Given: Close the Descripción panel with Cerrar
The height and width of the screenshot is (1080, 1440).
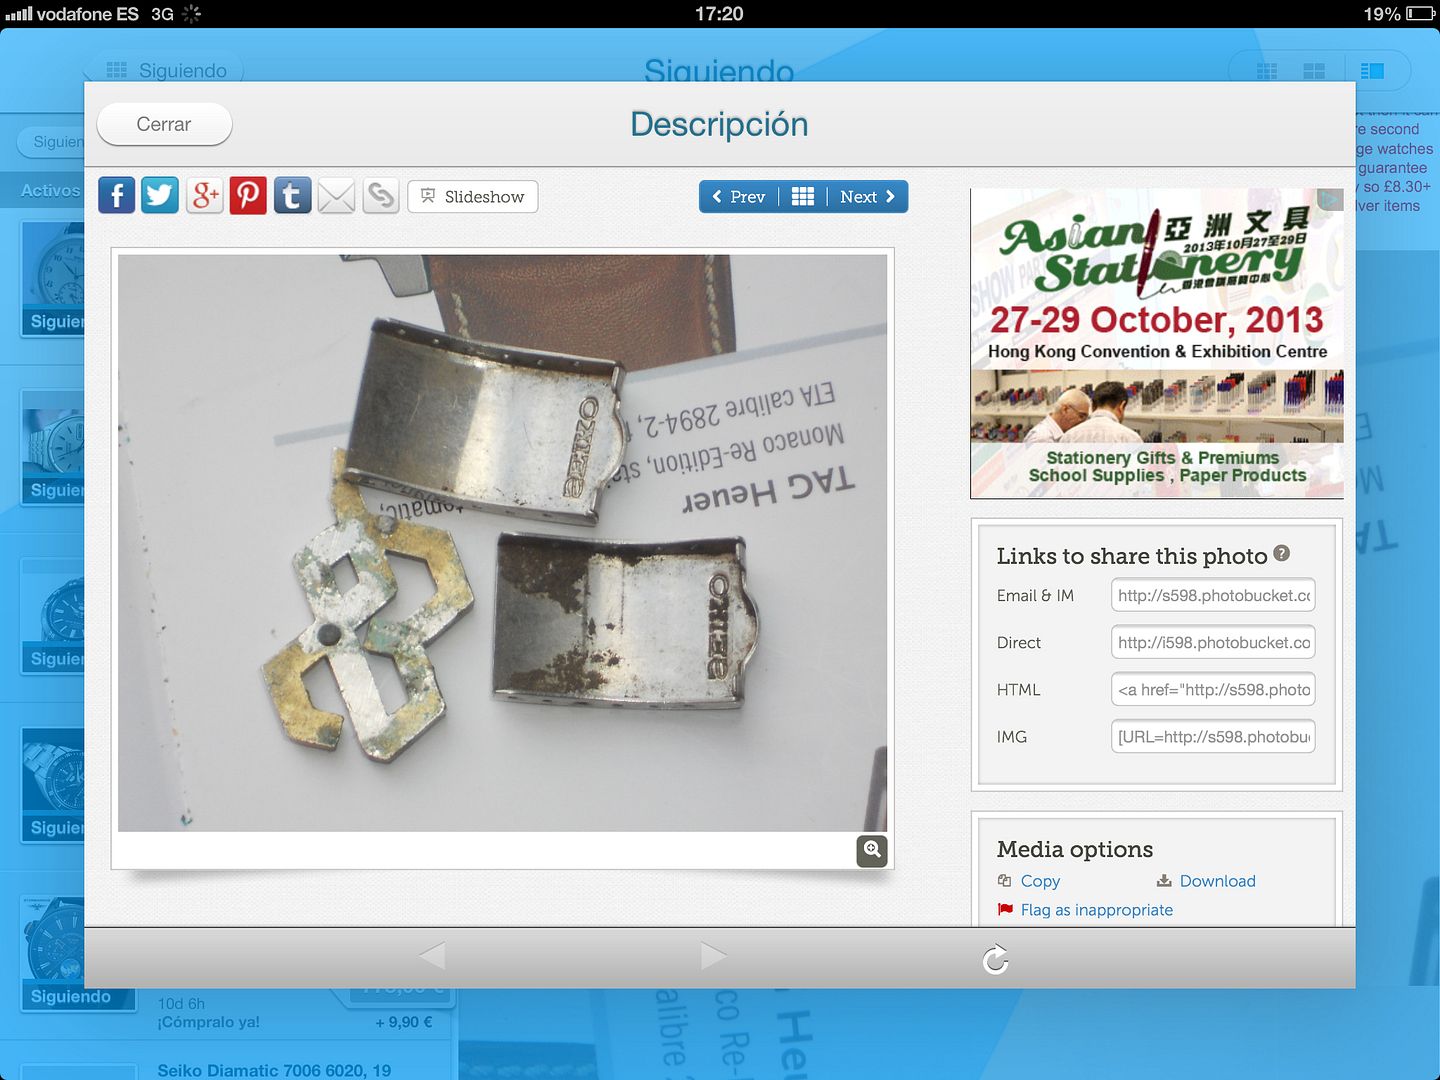Looking at the screenshot, I should pyautogui.click(x=164, y=124).
